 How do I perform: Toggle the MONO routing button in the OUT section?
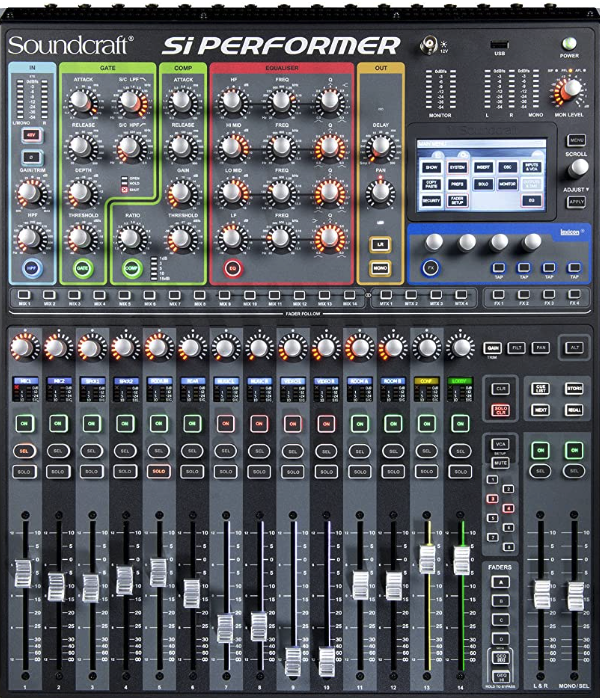click(x=380, y=268)
